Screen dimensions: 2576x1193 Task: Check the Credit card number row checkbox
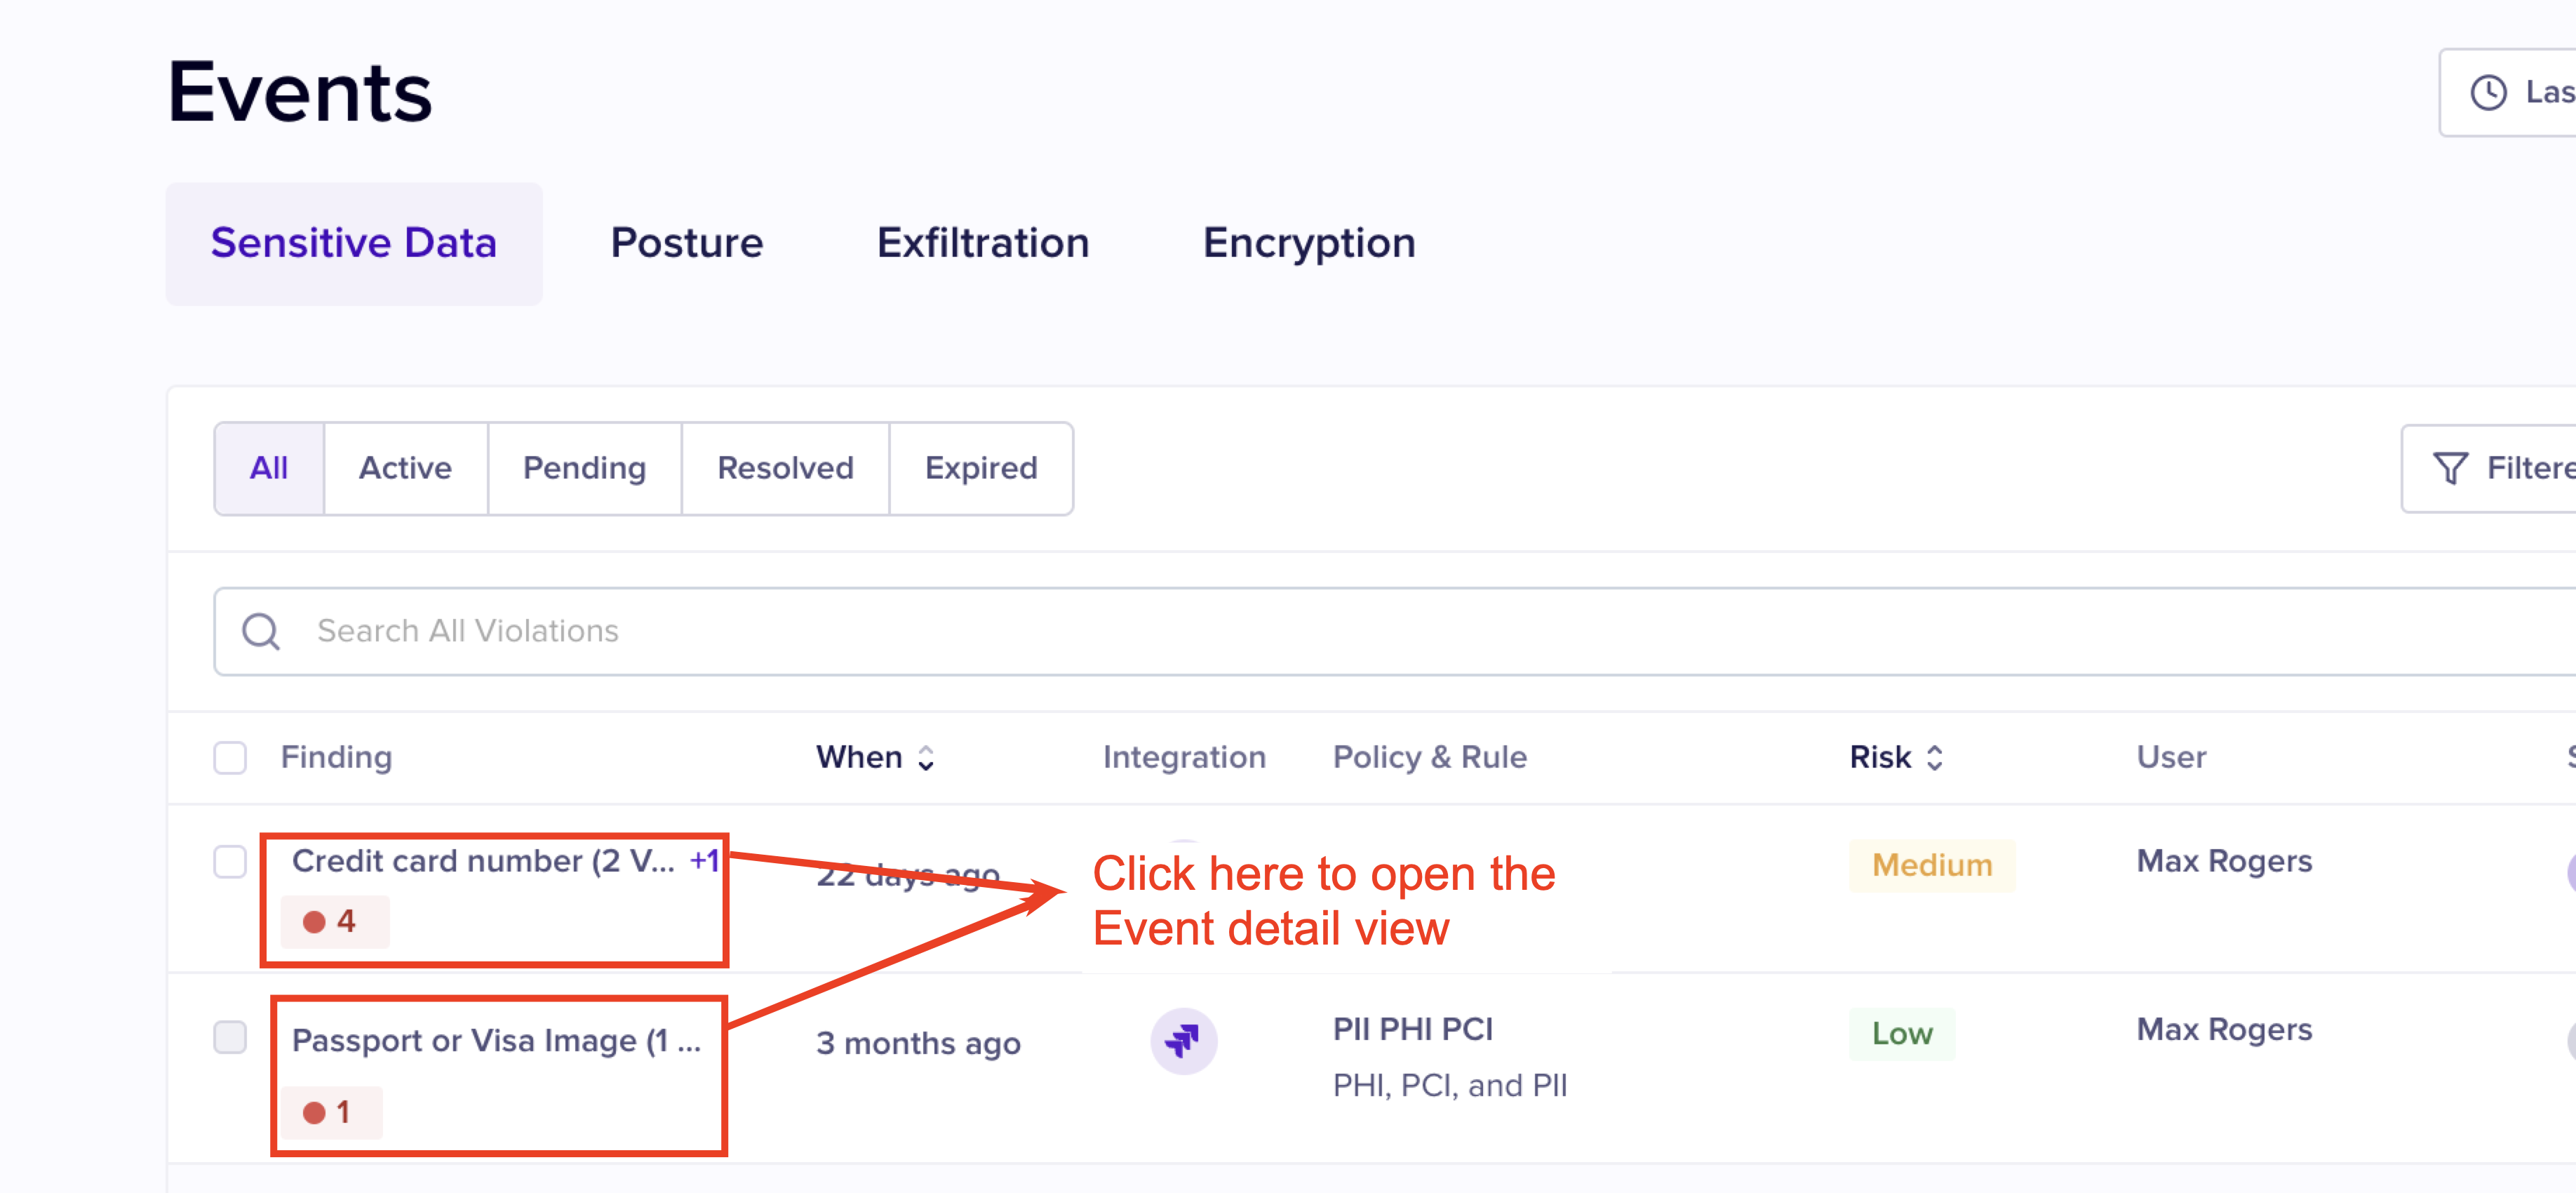click(230, 861)
